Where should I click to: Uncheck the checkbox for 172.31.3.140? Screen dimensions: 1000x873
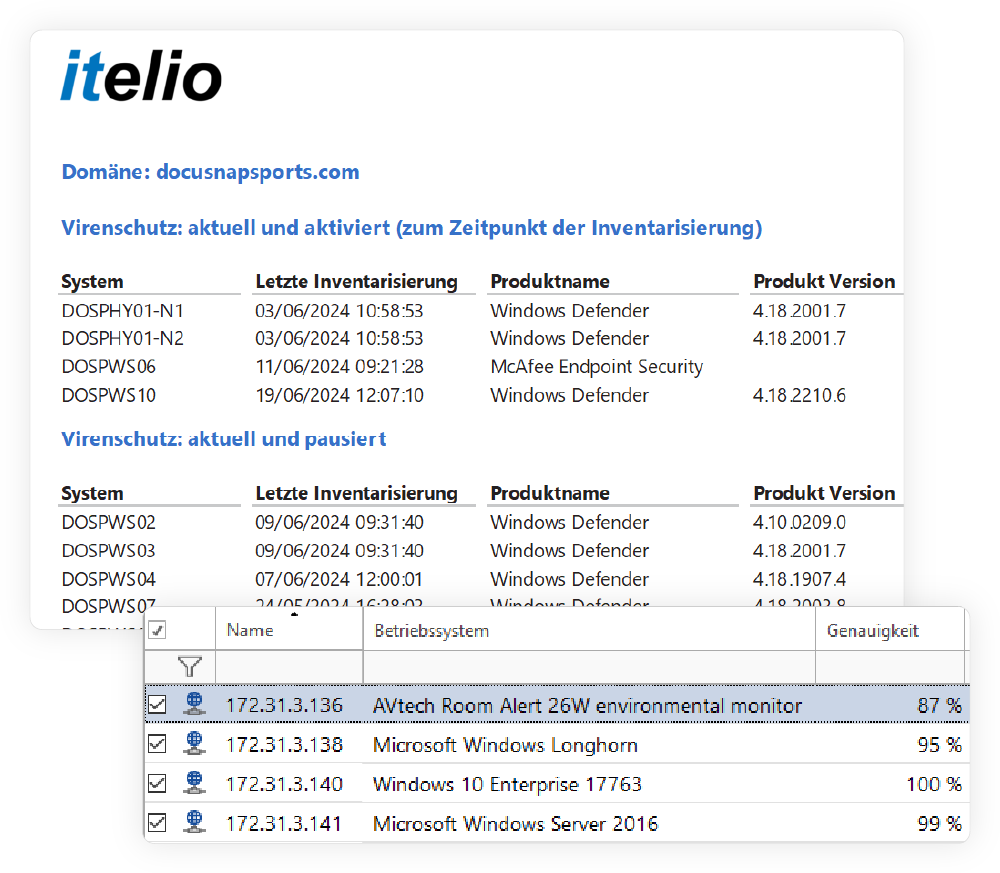[x=157, y=783]
